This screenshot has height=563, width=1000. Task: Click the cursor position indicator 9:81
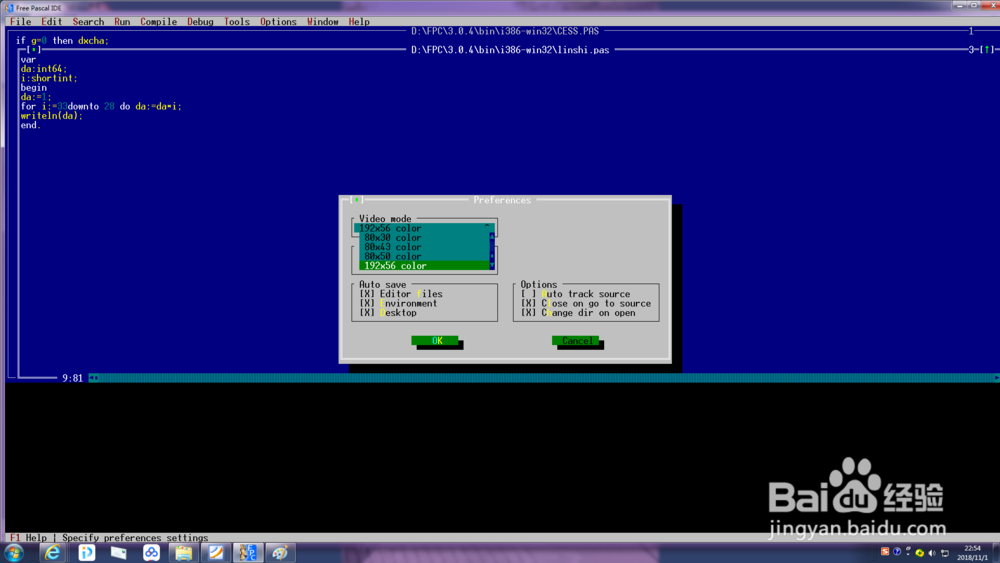pos(72,378)
